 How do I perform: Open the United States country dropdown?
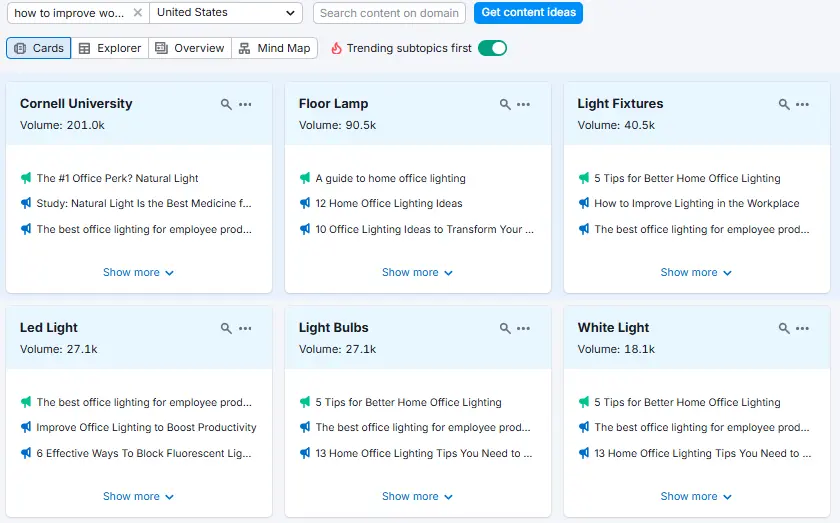point(227,13)
